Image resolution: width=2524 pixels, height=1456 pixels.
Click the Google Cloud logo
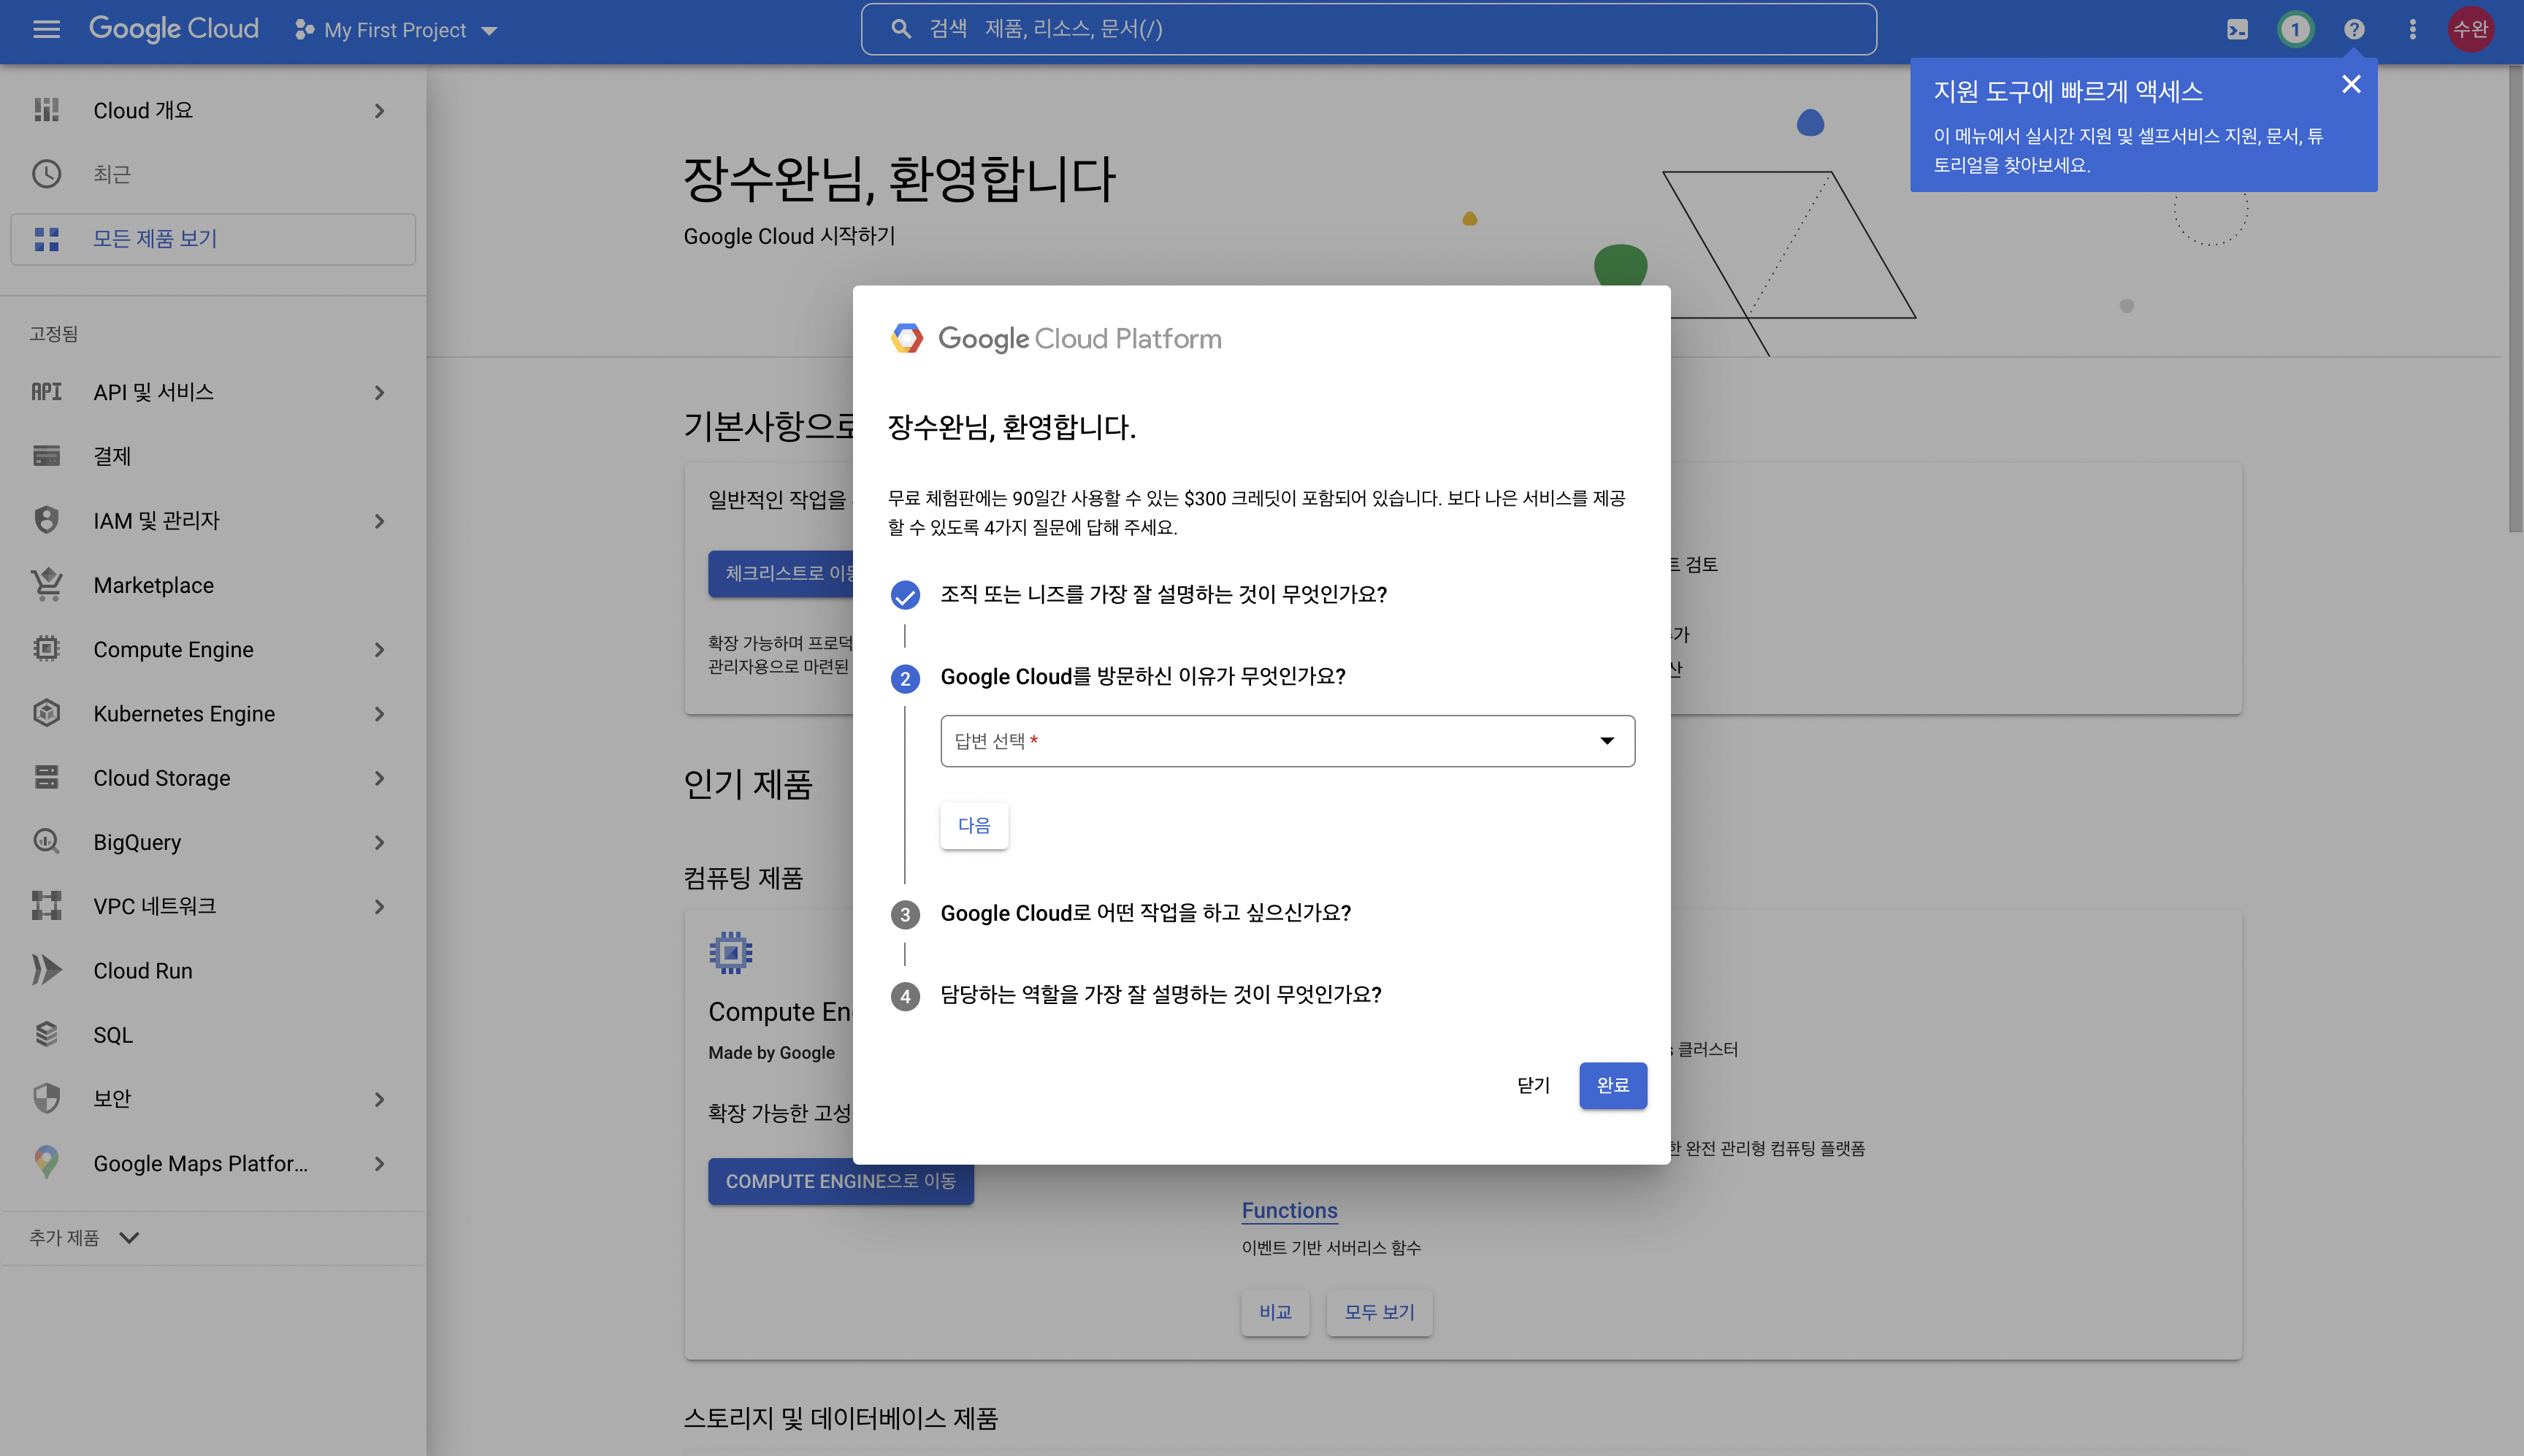[x=174, y=29]
